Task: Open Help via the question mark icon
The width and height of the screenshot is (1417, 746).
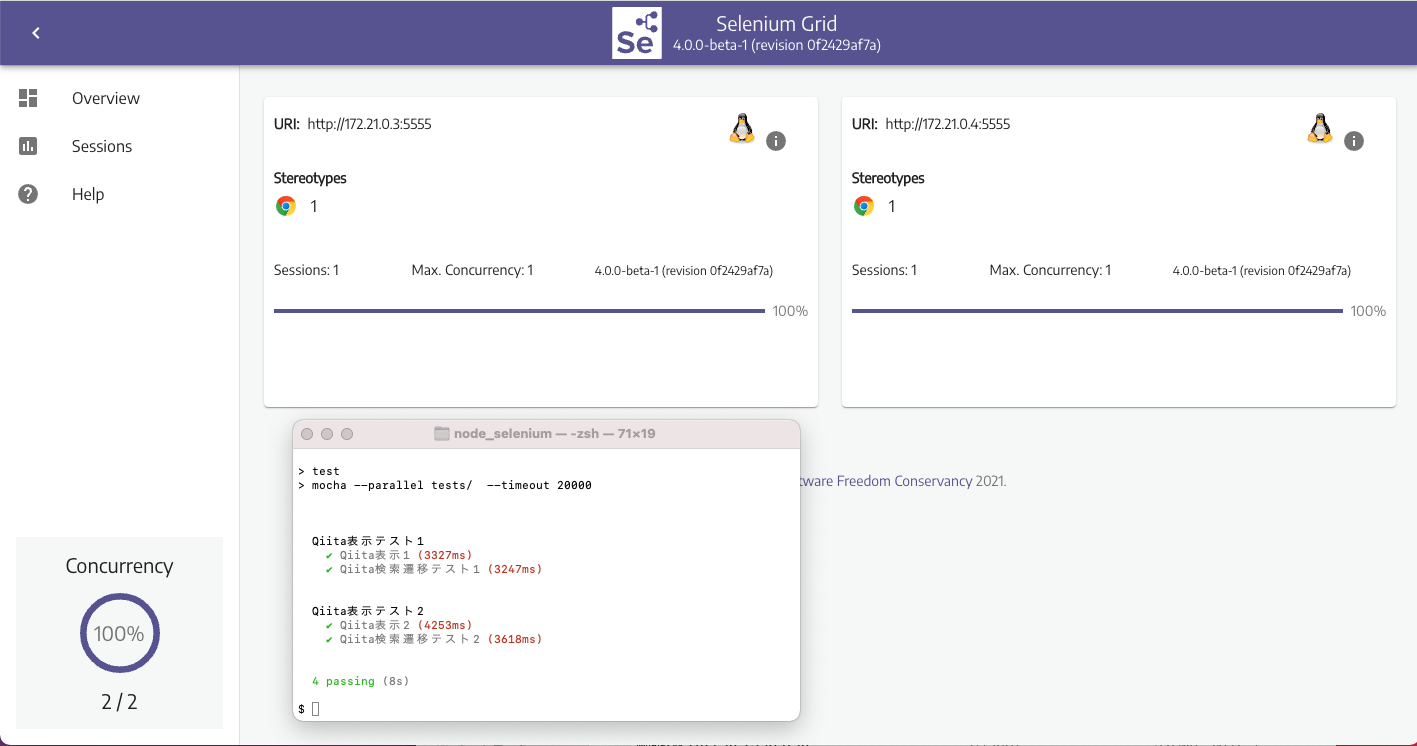Action: coord(27,194)
